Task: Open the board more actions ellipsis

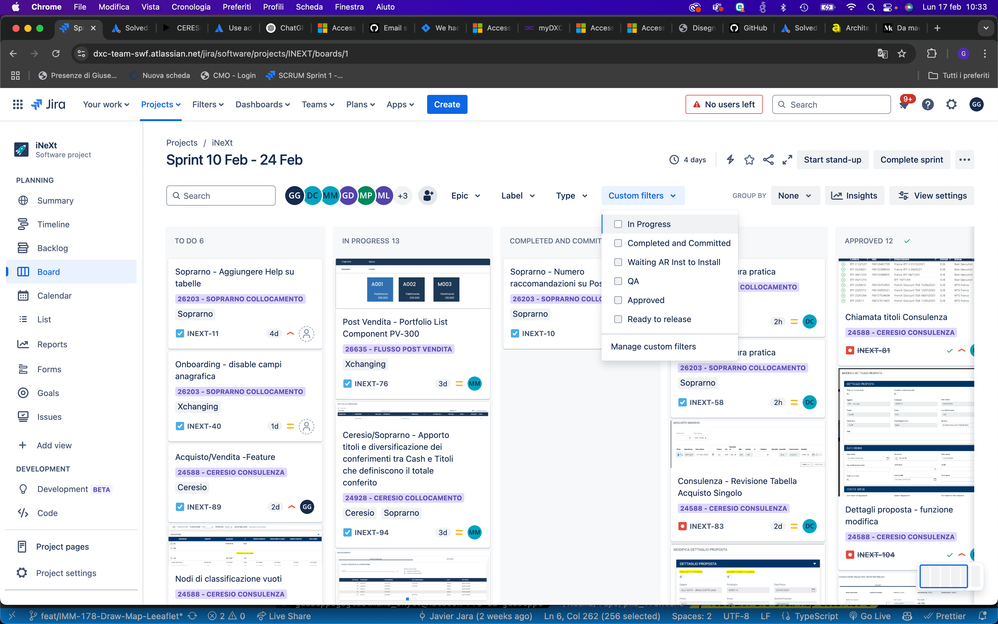Action: pos(965,160)
